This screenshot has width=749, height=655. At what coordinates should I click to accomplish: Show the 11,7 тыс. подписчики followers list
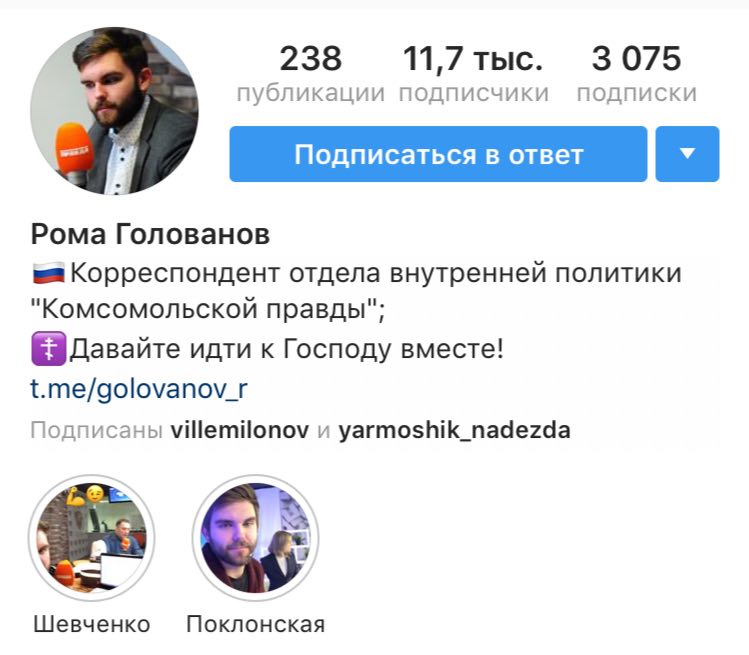473,74
